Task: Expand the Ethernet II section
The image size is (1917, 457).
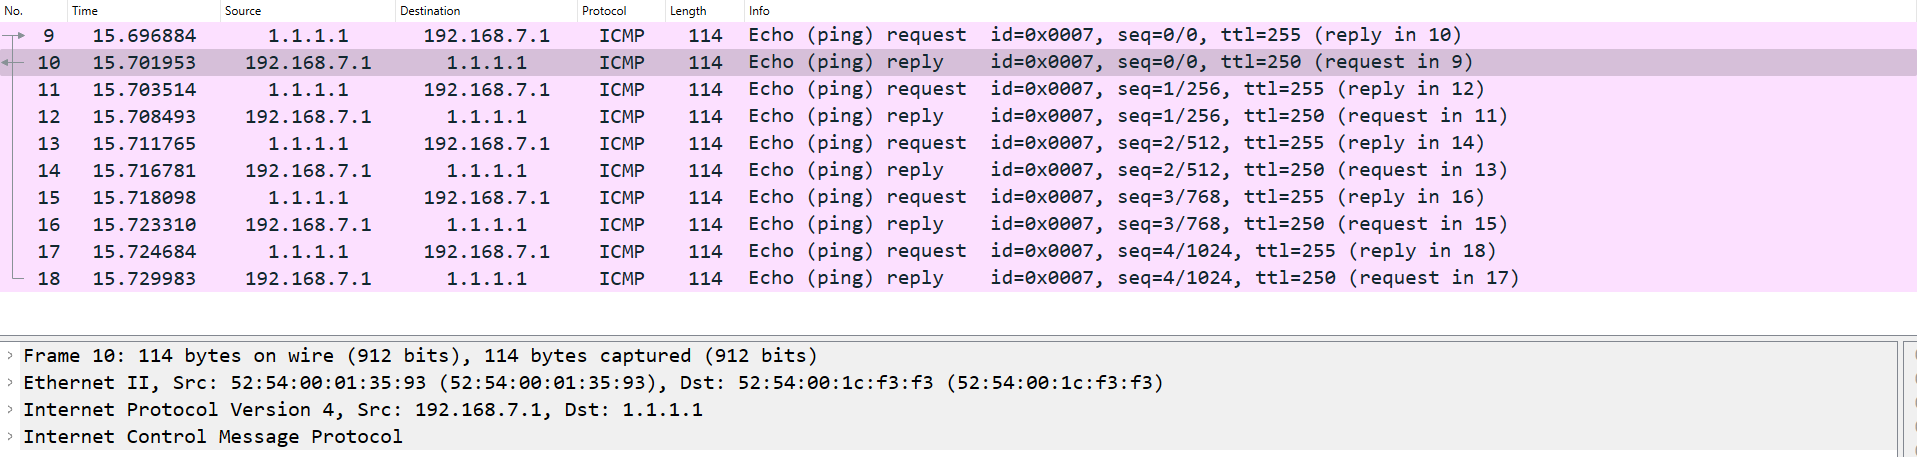Action: coord(10,382)
